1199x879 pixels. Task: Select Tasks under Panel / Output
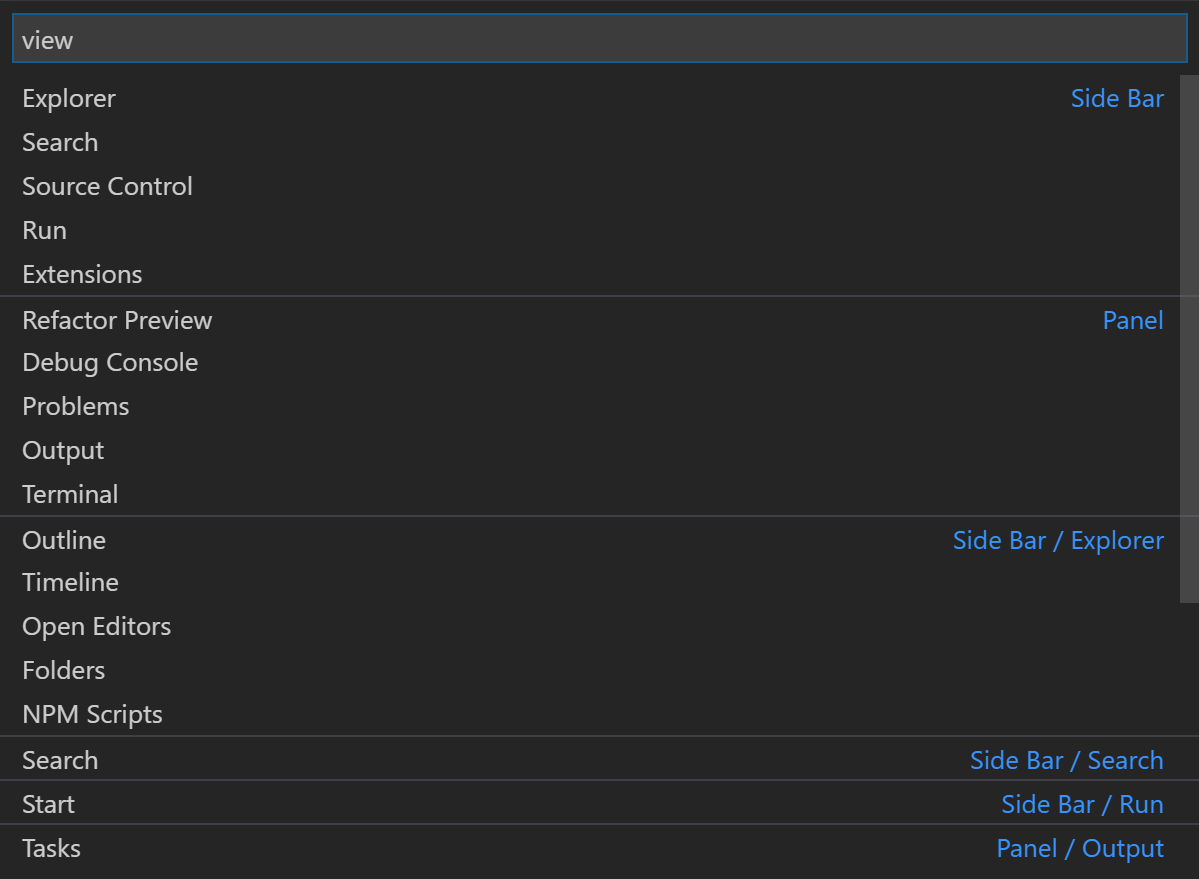pyautogui.click(x=51, y=848)
